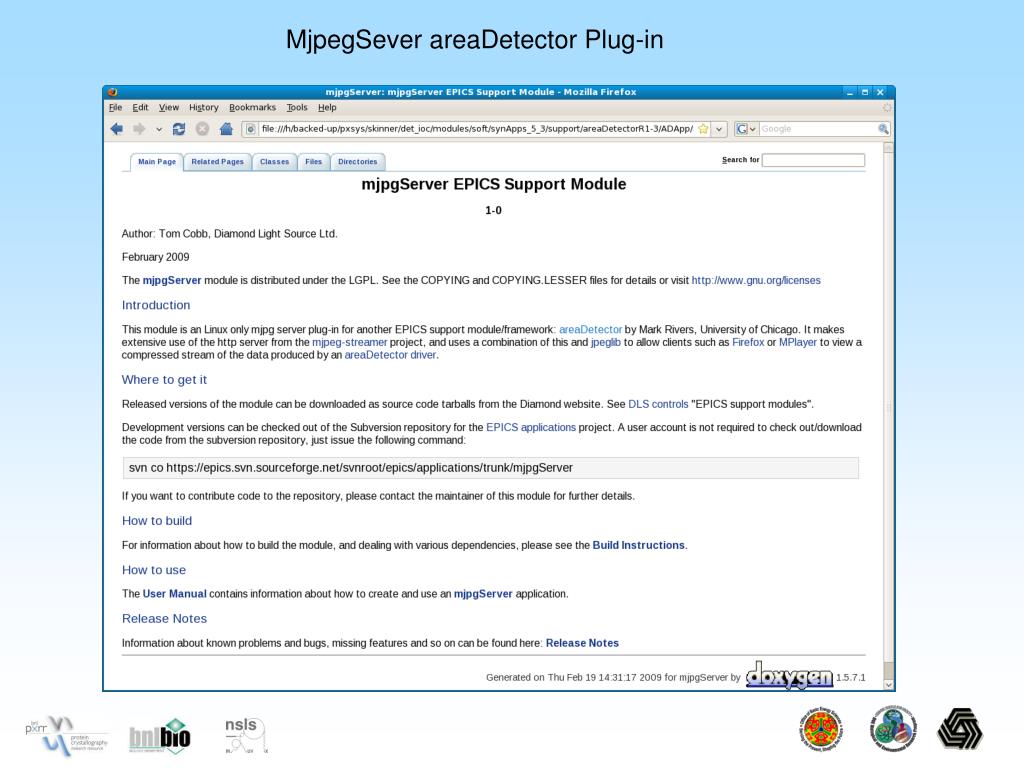Switch to the Classes tab
Image resolution: width=1024 pixels, height=768 pixels.
click(x=274, y=162)
